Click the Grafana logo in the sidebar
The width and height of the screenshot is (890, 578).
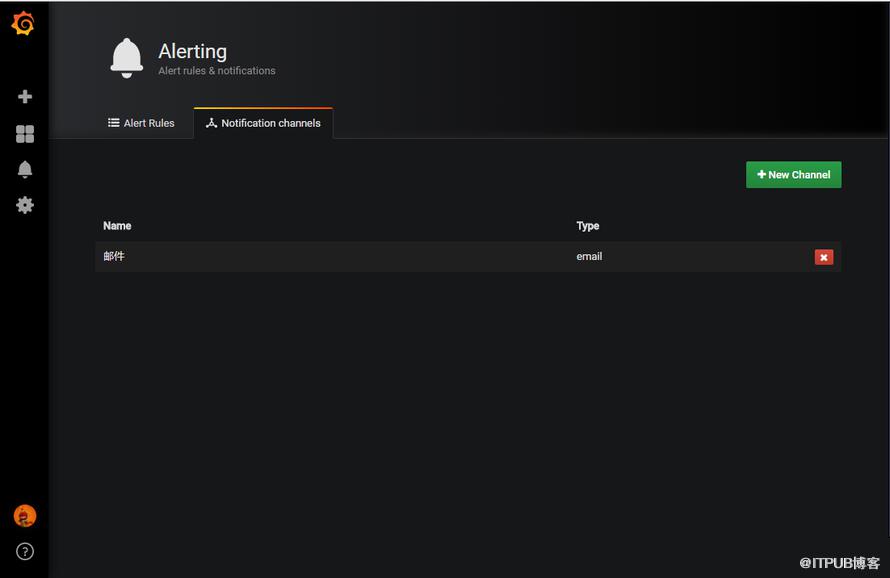23,23
